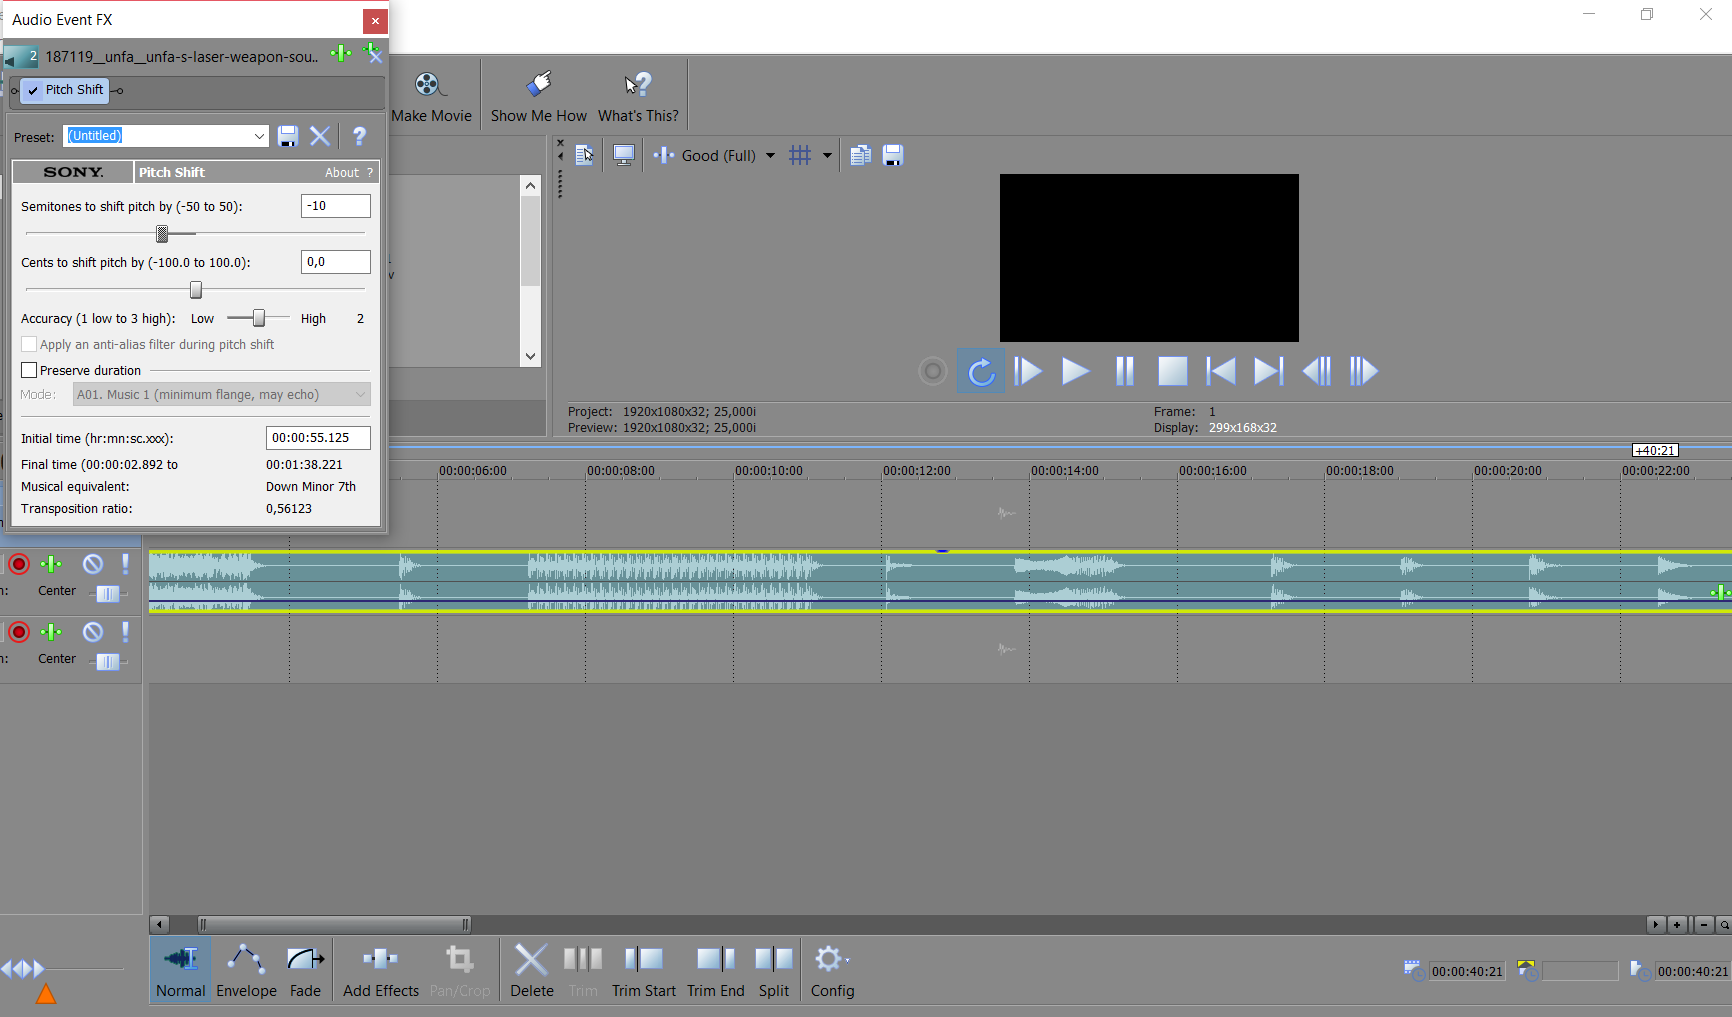Mute the first audio track
Viewport: 1732px width, 1017px height.
coord(92,564)
